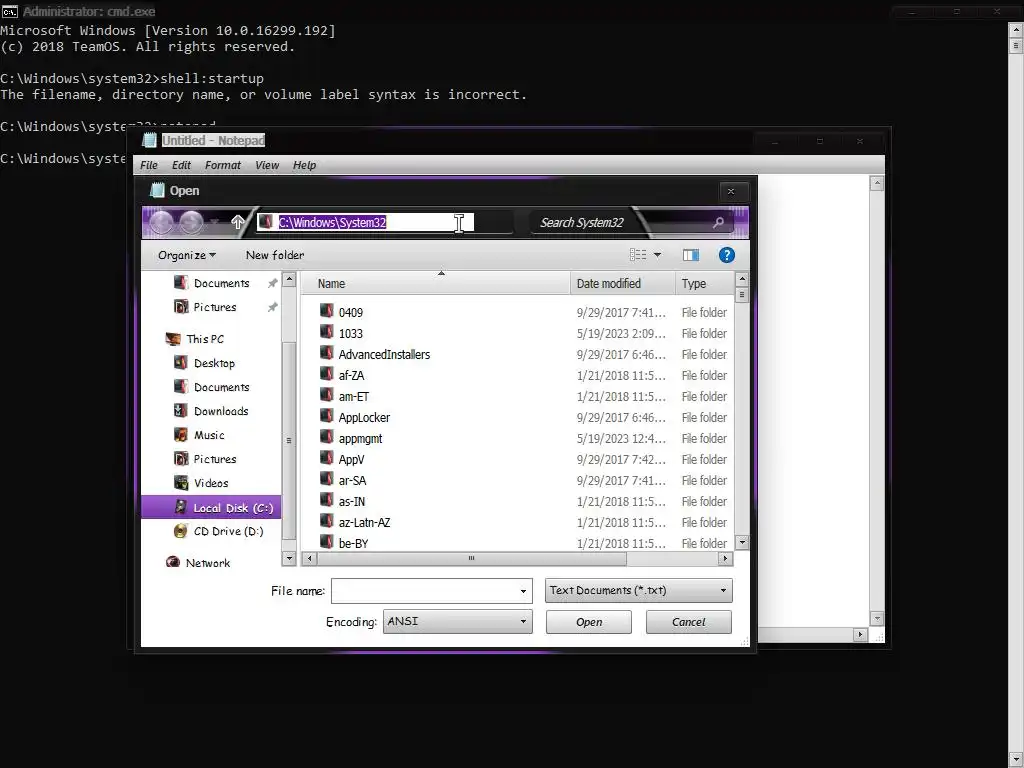
Task: Sort files by the Type column header
Action: (x=704, y=283)
